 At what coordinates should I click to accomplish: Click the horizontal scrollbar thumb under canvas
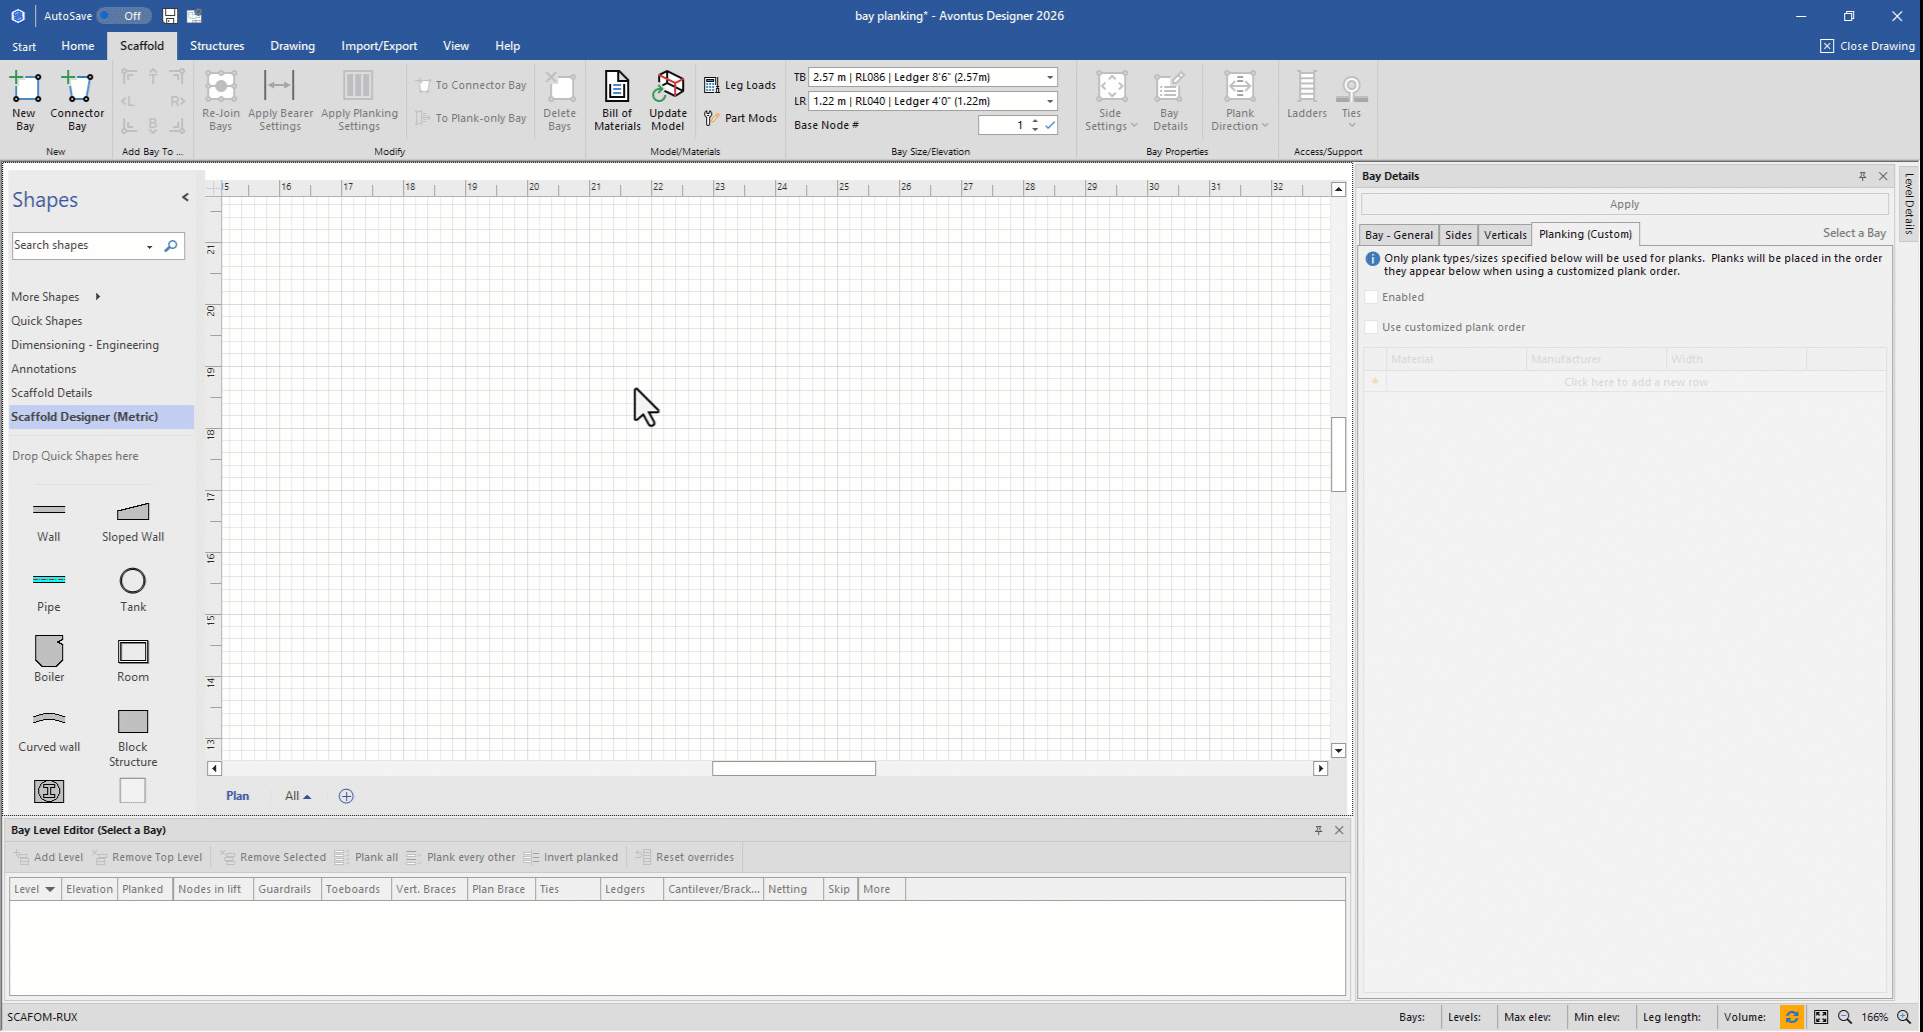(x=794, y=769)
